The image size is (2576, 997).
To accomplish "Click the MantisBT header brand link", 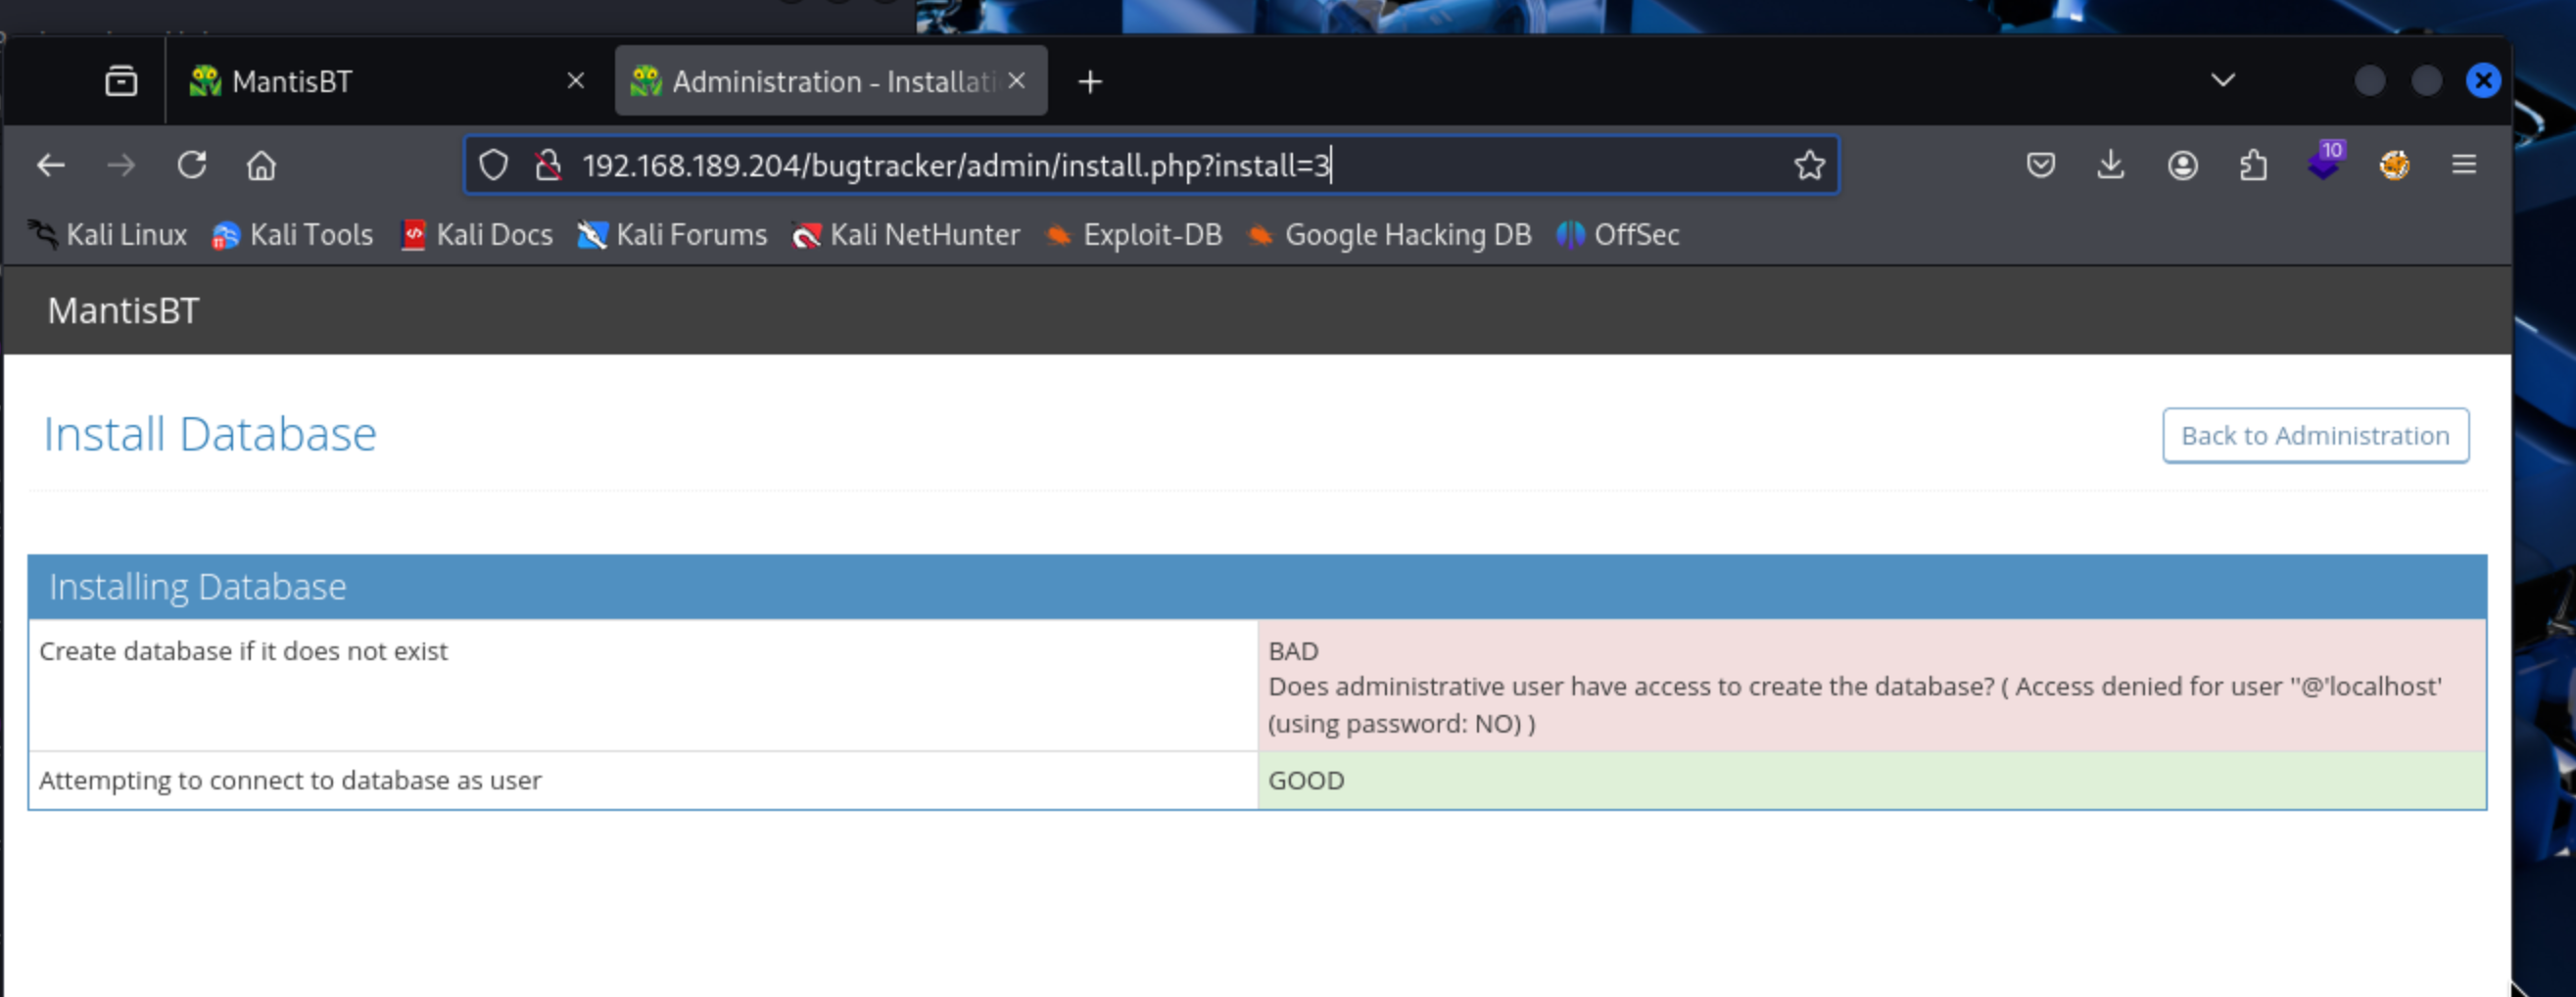I will [x=124, y=311].
